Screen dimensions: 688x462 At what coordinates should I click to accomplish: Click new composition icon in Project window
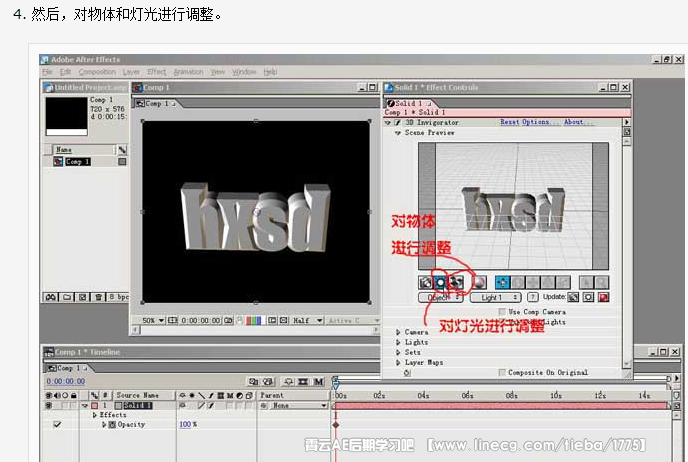click(82, 297)
